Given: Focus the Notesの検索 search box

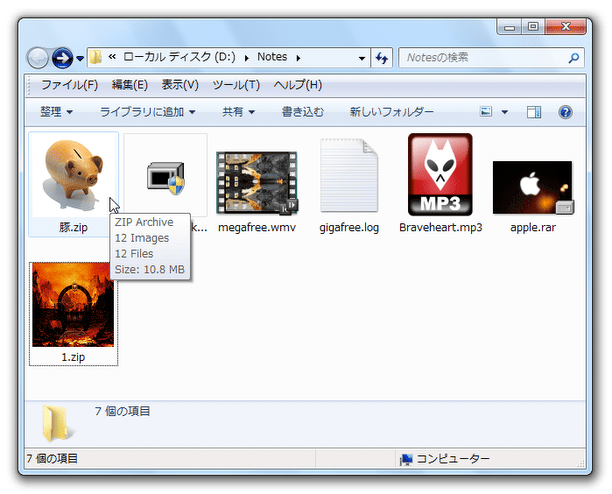Looking at the screenshot, I should (491, 58).
